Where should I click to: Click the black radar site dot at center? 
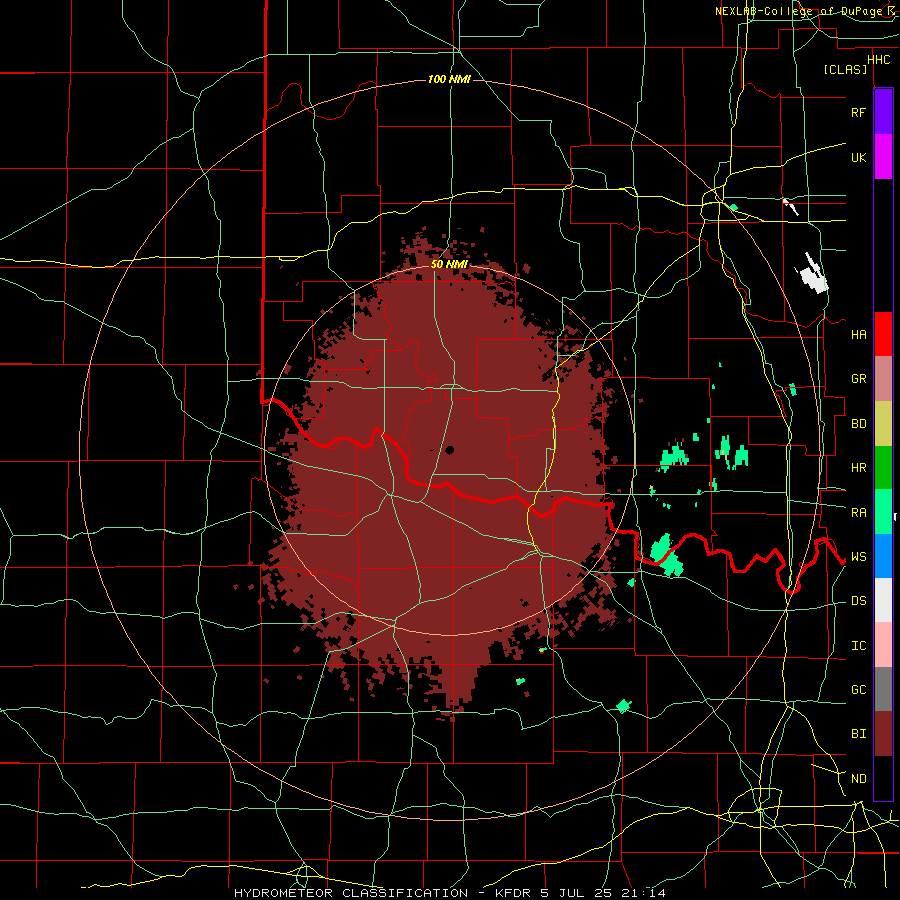(x=449, y=450)
